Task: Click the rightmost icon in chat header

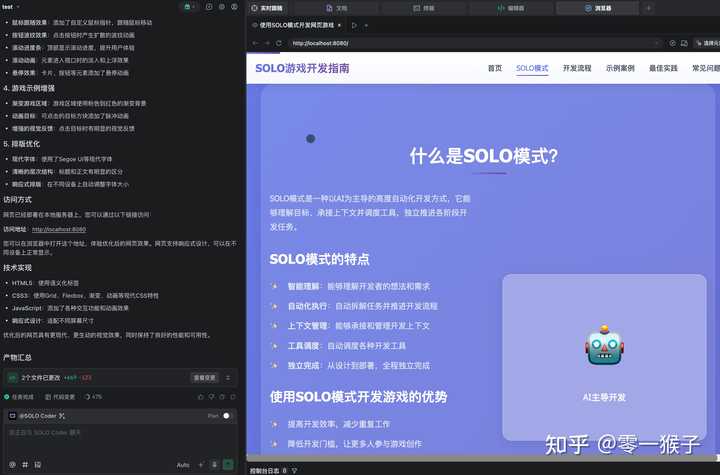Action: tap(234, 7)
